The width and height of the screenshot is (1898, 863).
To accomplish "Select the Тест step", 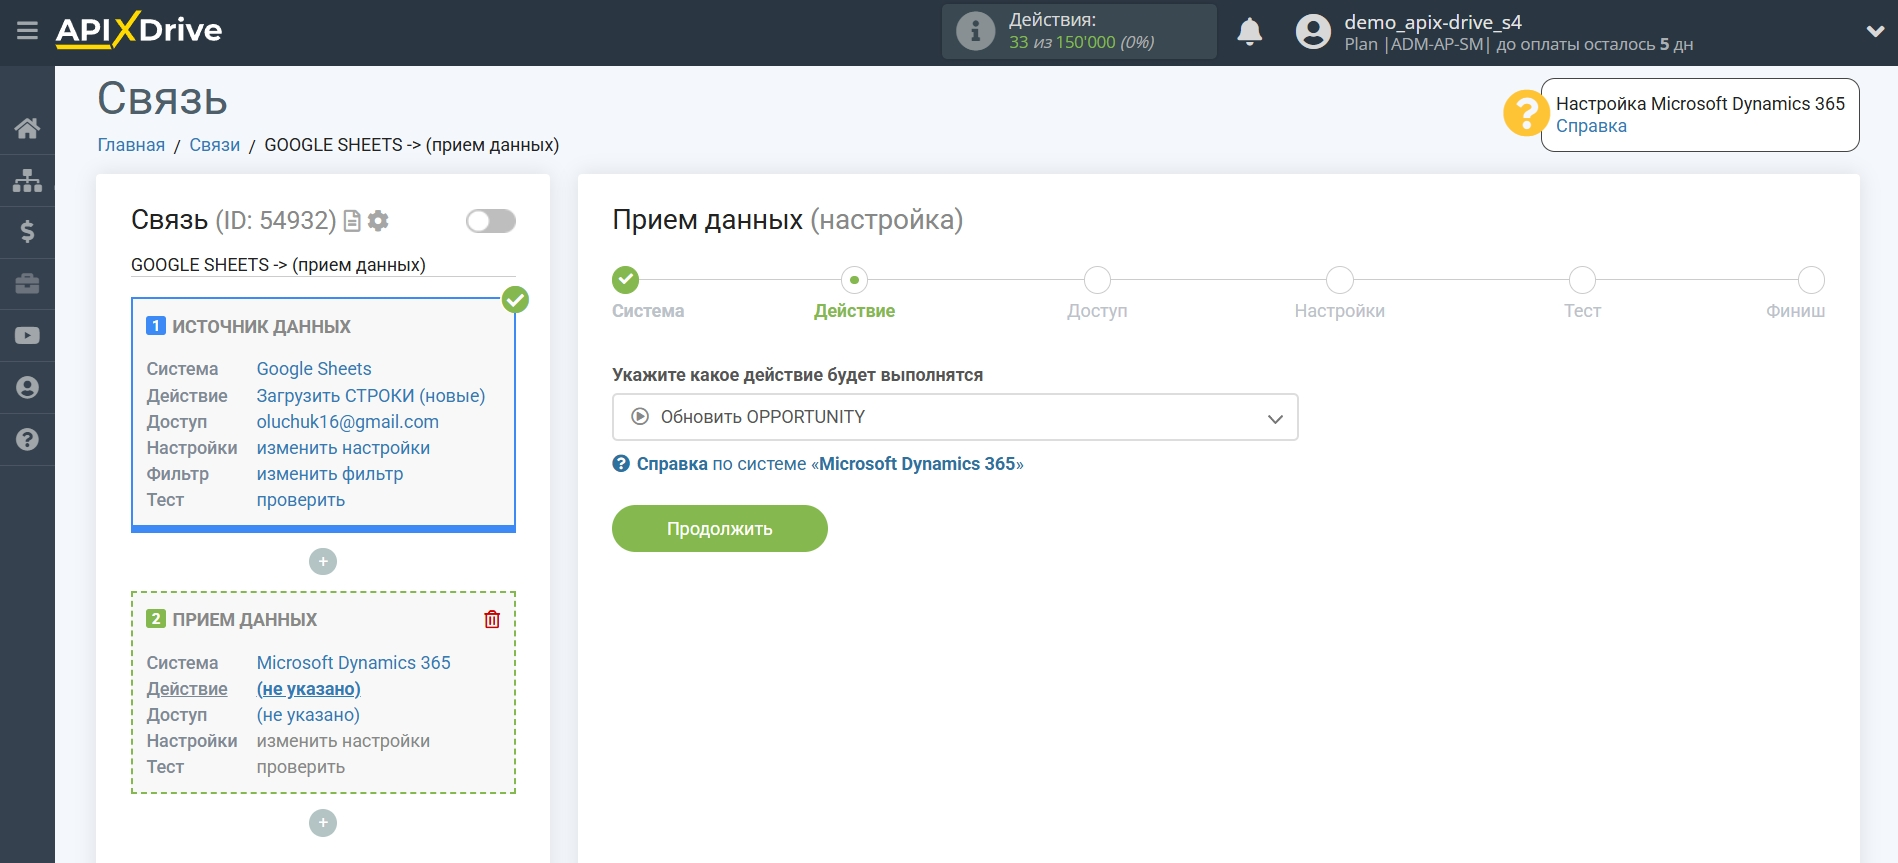I will [1582, 280].
